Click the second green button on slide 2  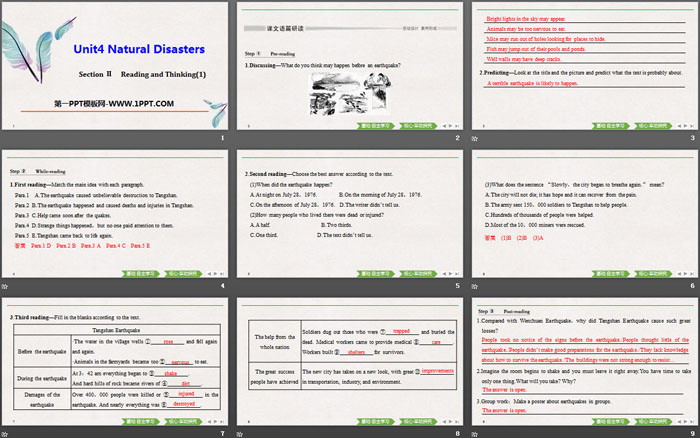coord(418,126)
